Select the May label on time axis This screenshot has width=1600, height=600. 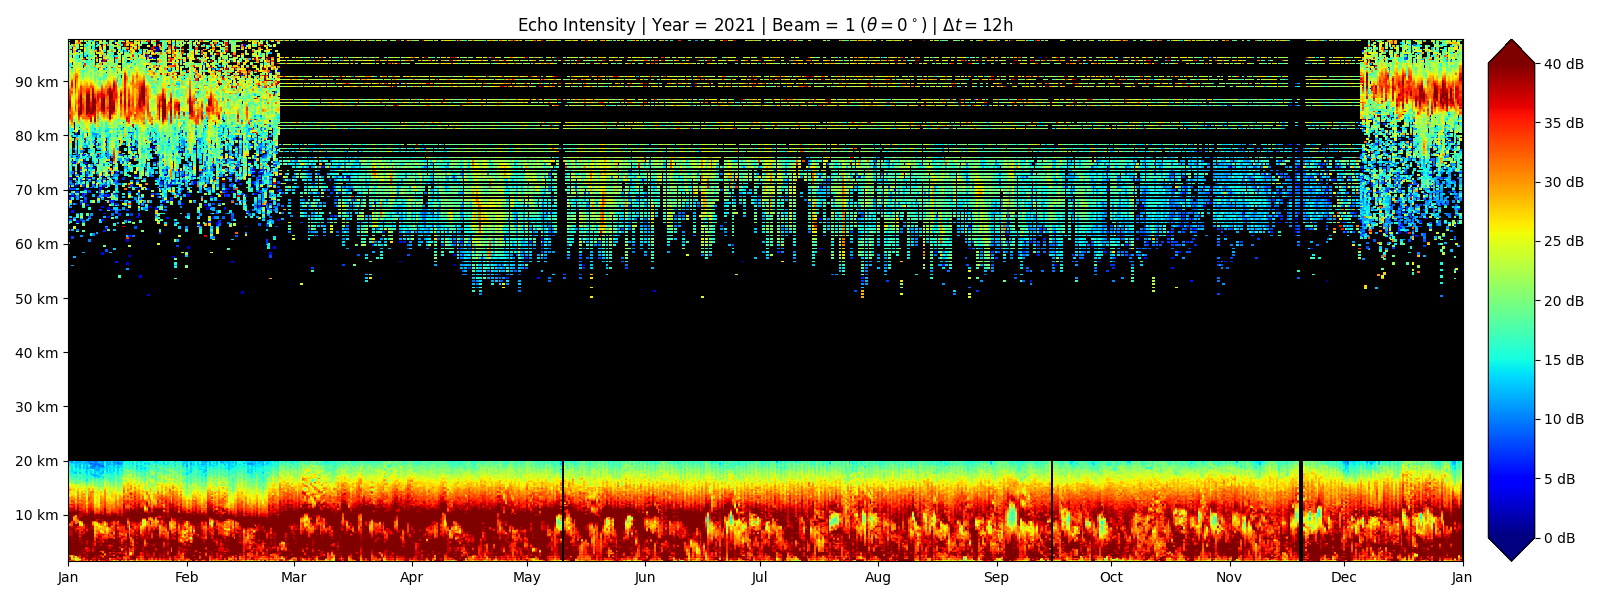coord(527,577)
